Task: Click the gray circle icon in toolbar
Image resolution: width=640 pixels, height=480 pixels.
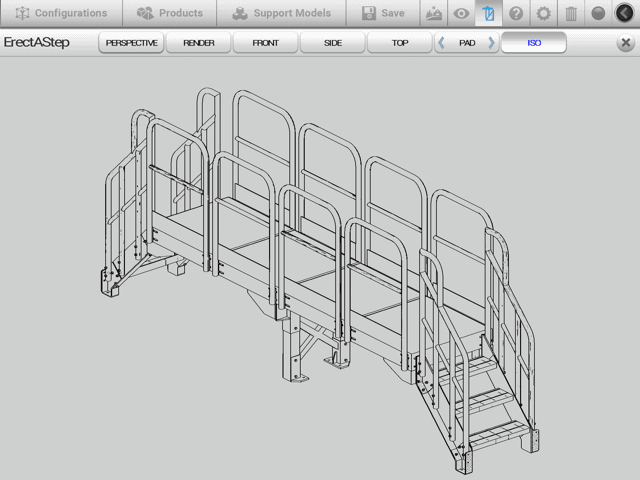Action: [x=598, y=14]
